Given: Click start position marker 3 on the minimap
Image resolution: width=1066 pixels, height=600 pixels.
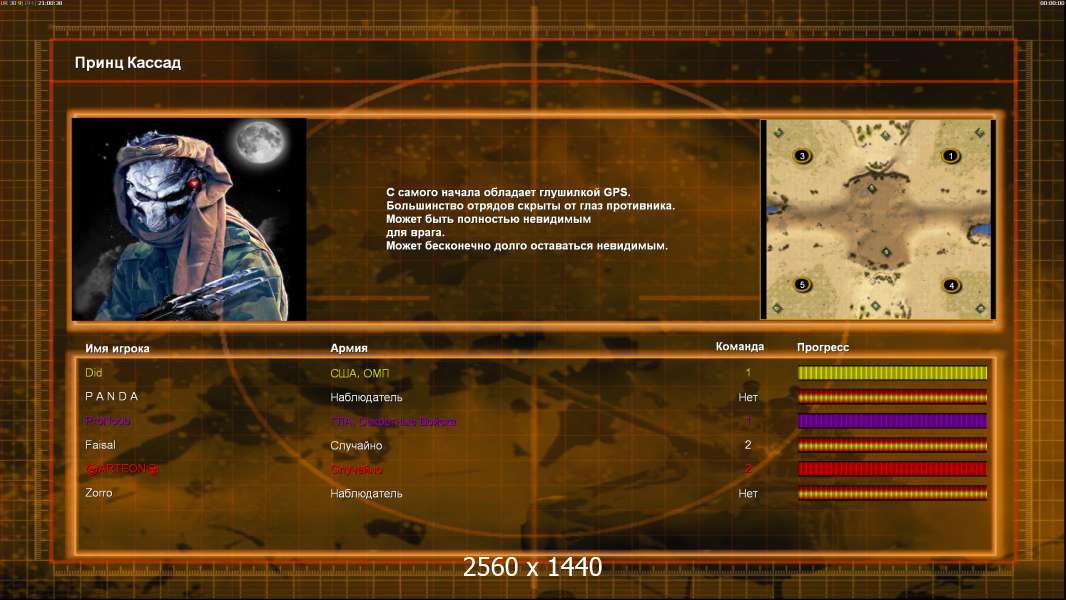Looking at the screenshot, I should pos(802,156).
